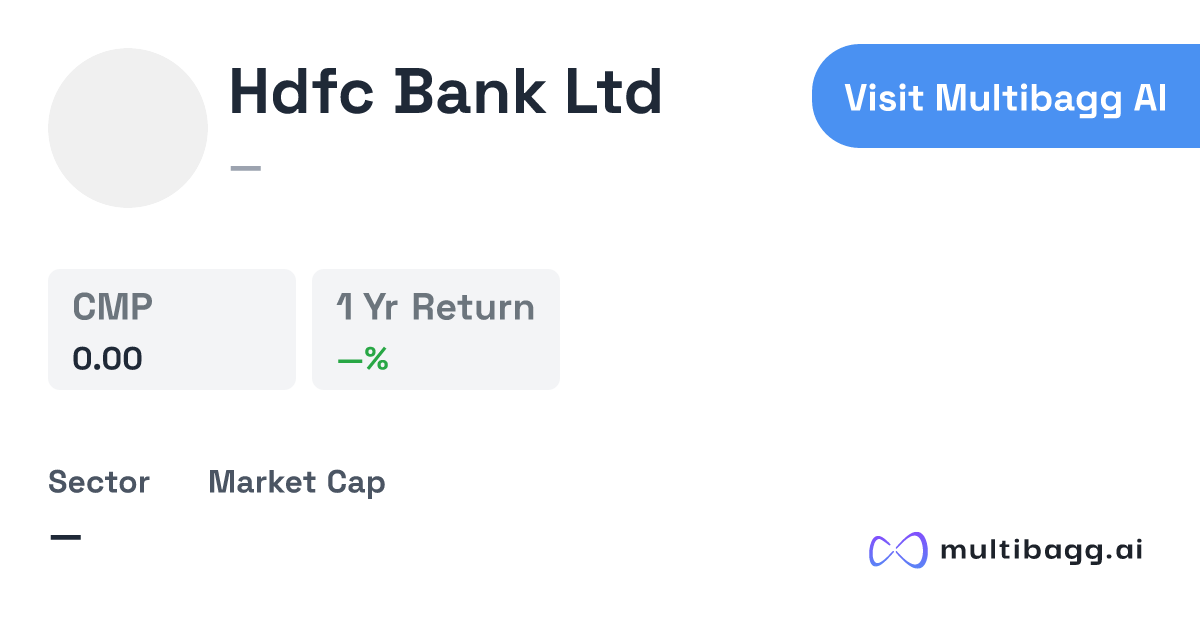Click the dash next to 1 Yr Return value
The image size is (1200, 630).
(x=348, y=361)
